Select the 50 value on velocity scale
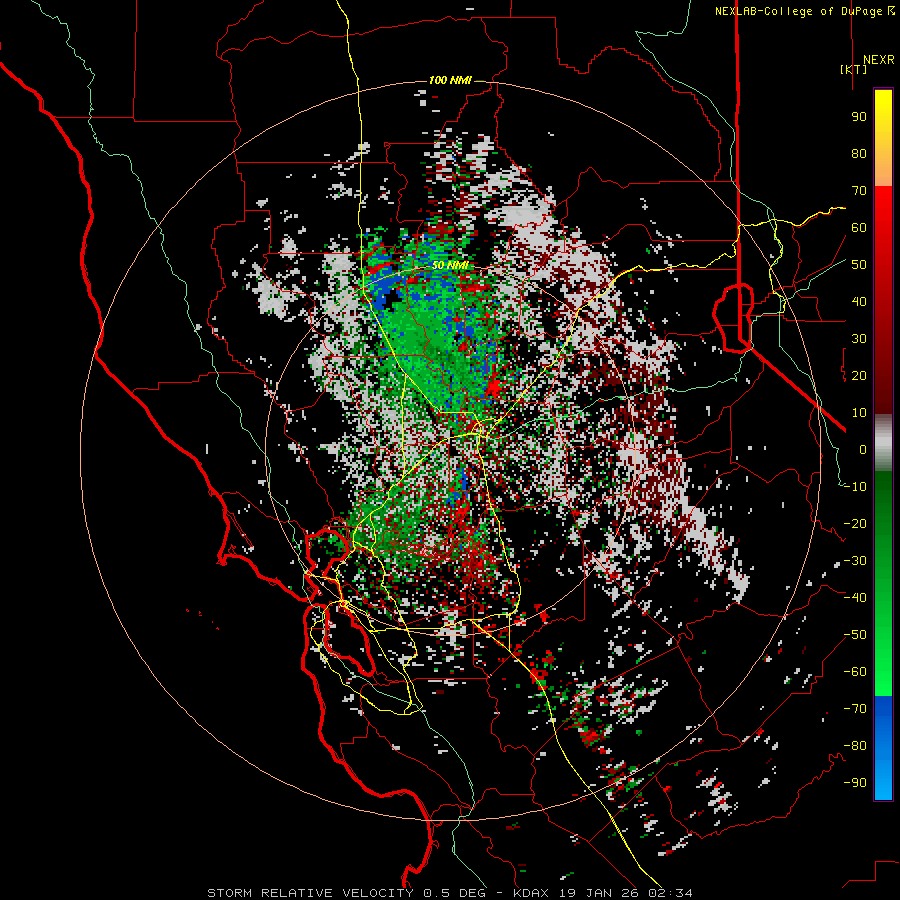 [859, 265]
